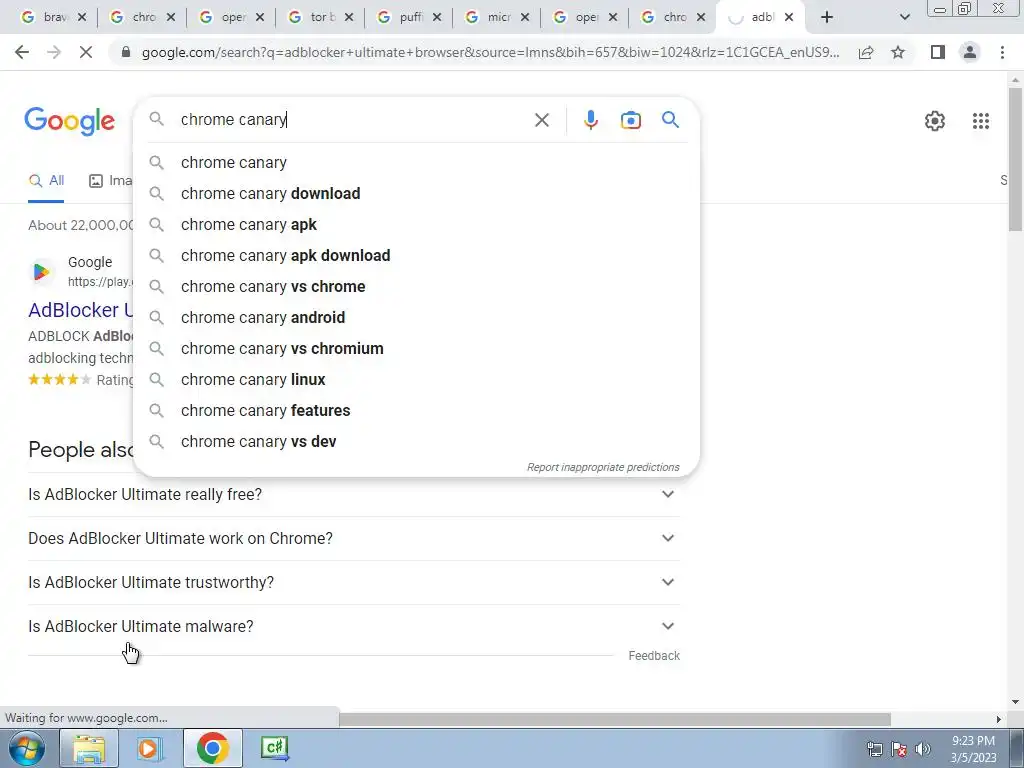Select suggestion 'chrome canary apk download'

coord(416,255)
